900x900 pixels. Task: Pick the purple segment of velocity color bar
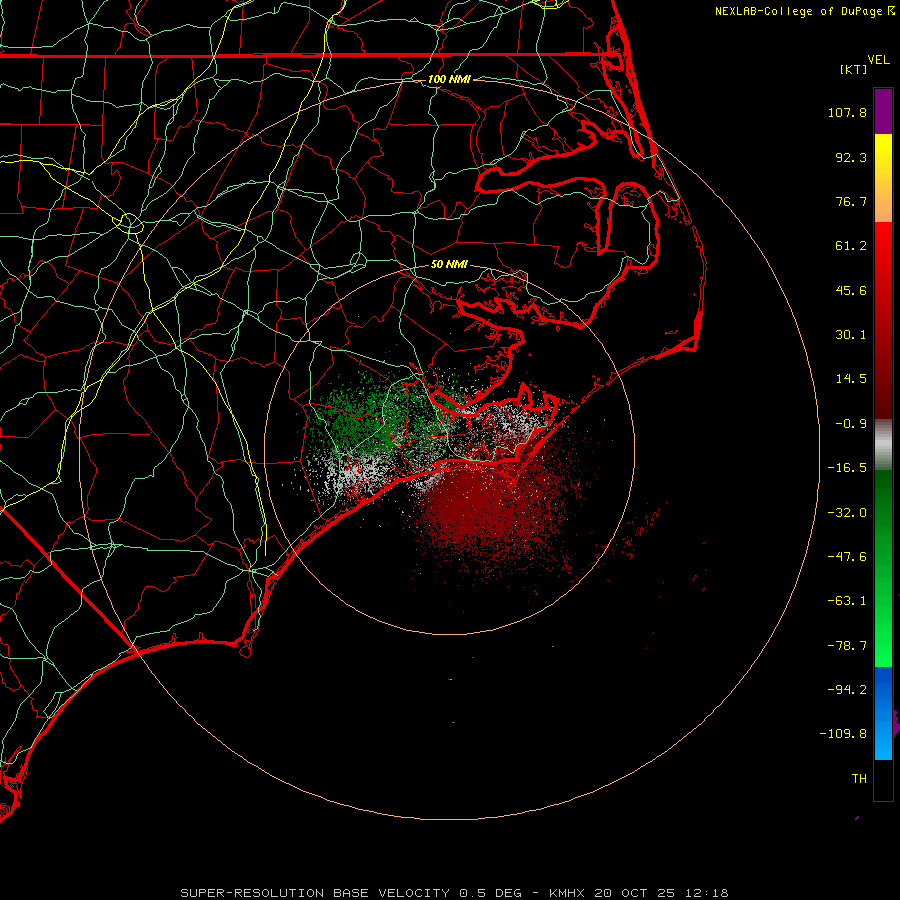883,111
